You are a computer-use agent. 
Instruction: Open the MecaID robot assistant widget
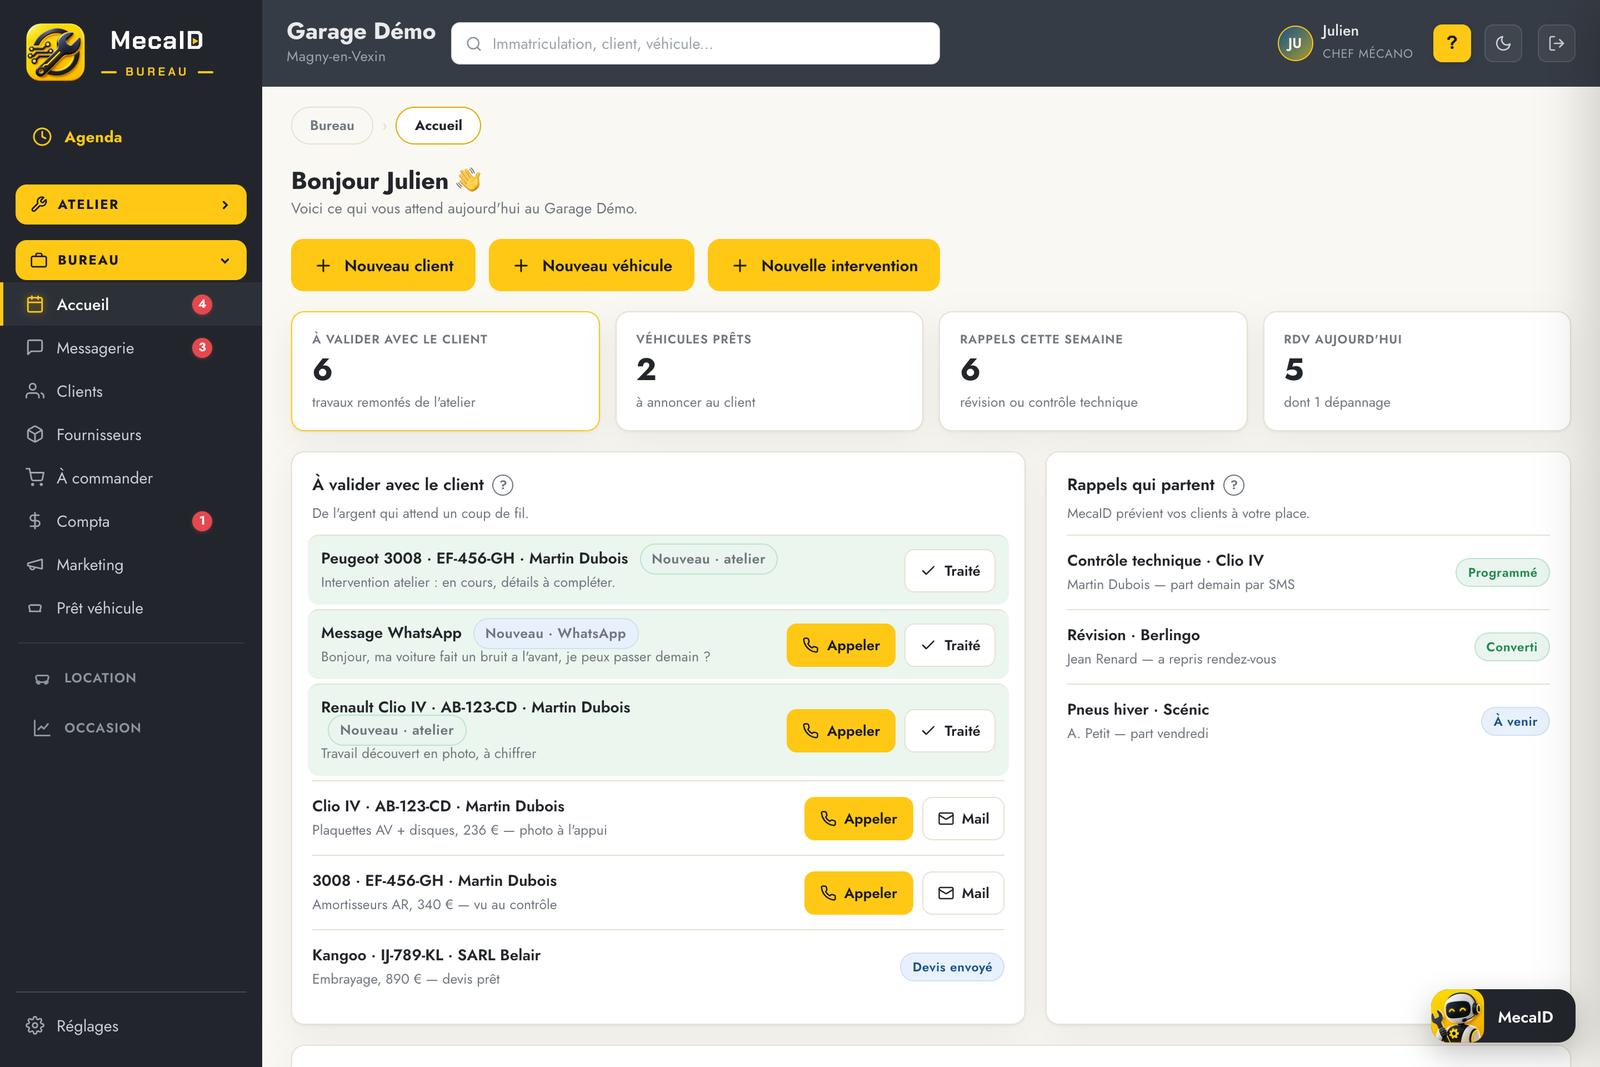coord(1503,1016)
